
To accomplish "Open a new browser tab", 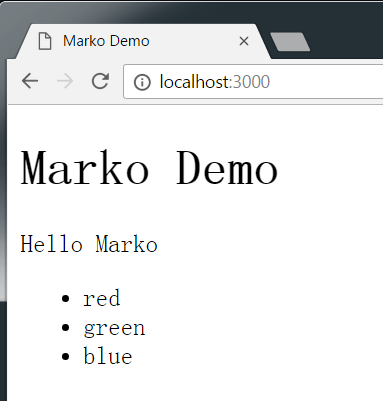I will [290, 42].
